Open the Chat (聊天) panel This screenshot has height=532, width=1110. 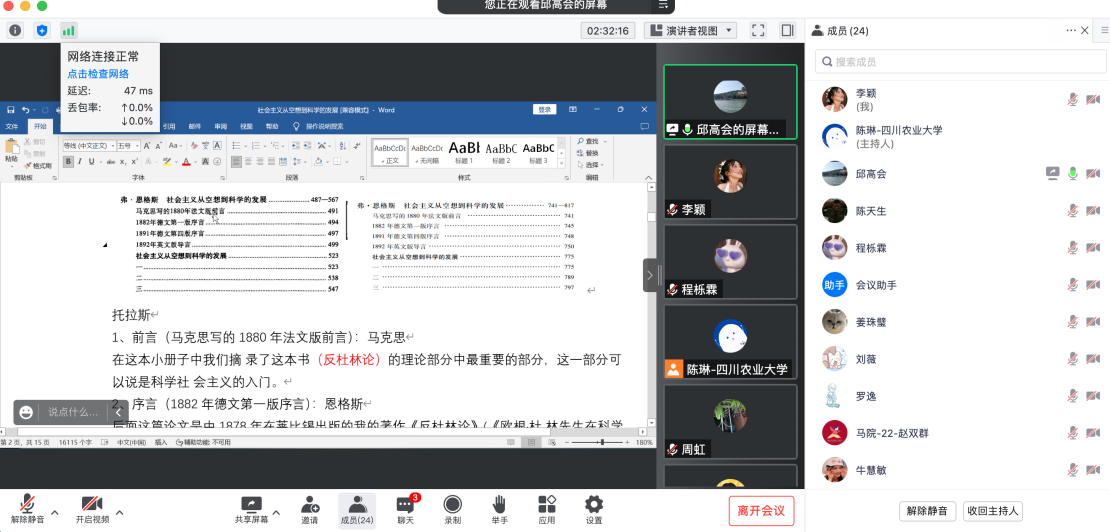point(405,509)
